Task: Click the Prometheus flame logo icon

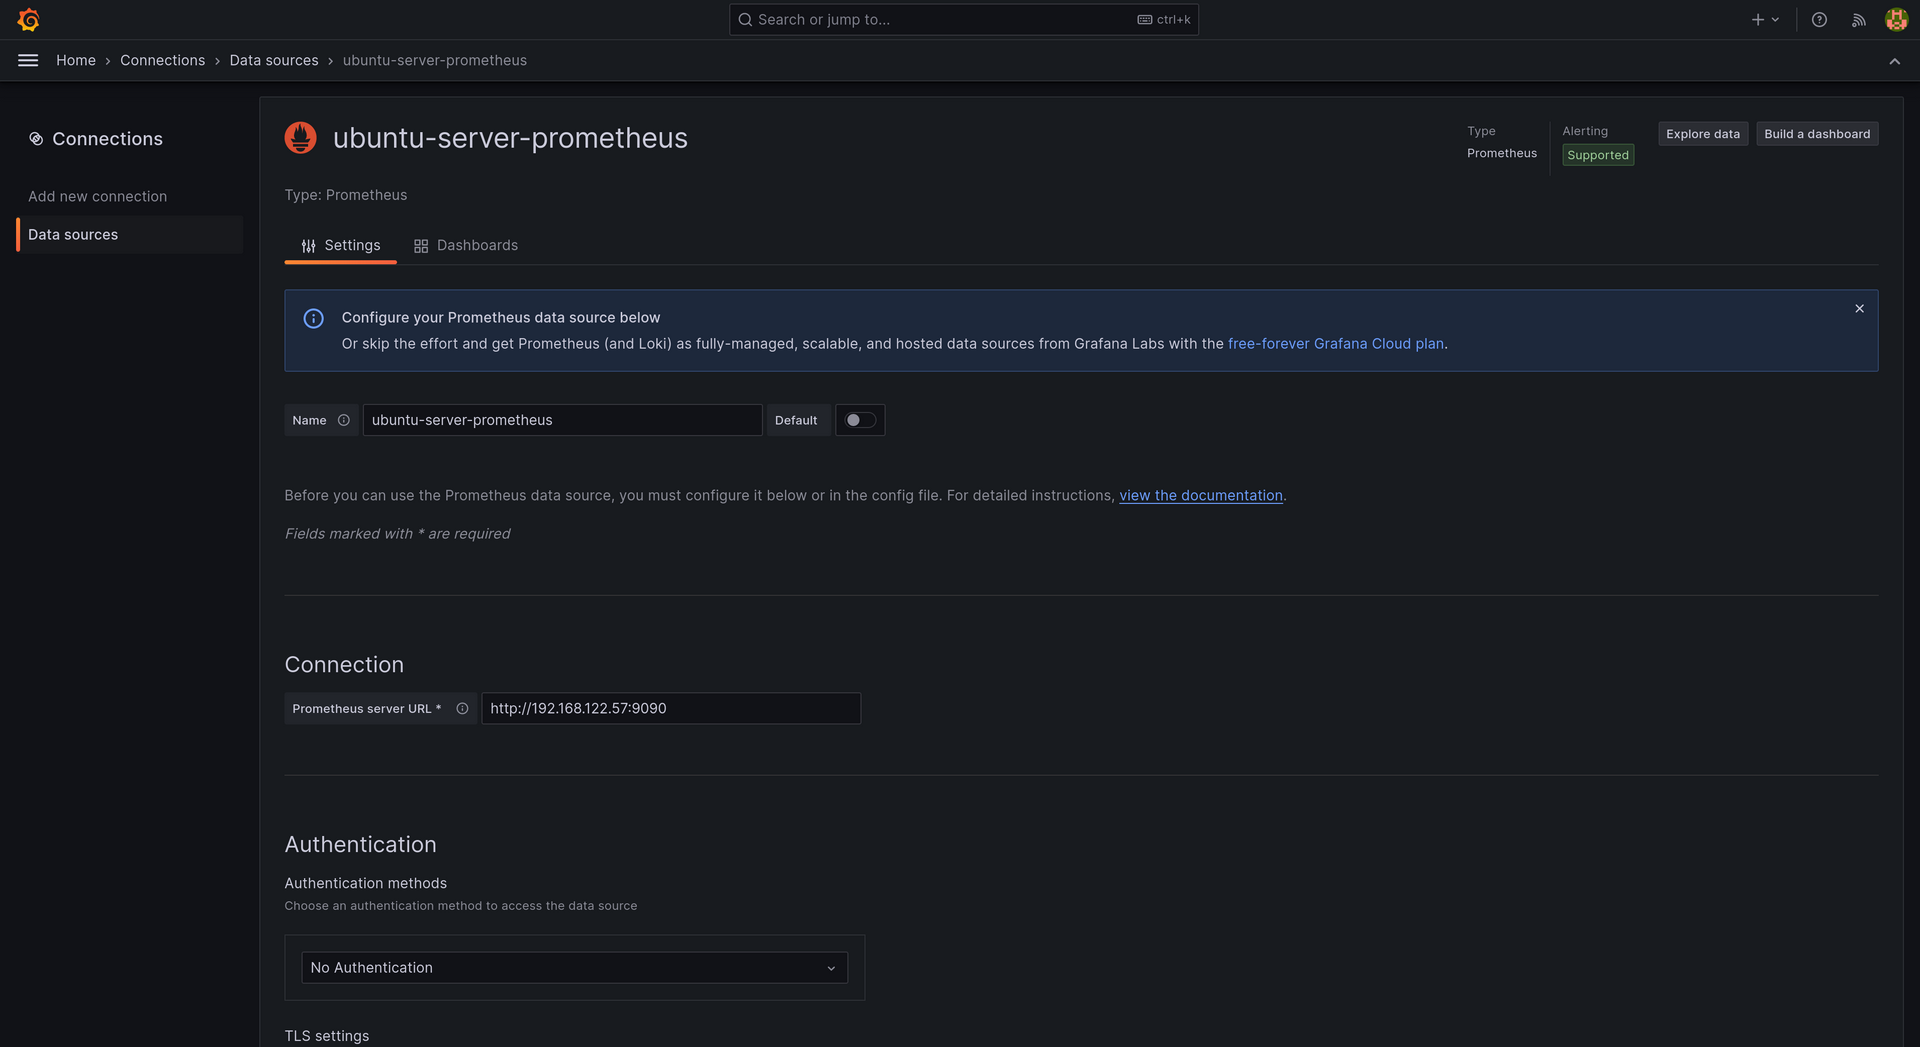Action: [x=300, y=138]
